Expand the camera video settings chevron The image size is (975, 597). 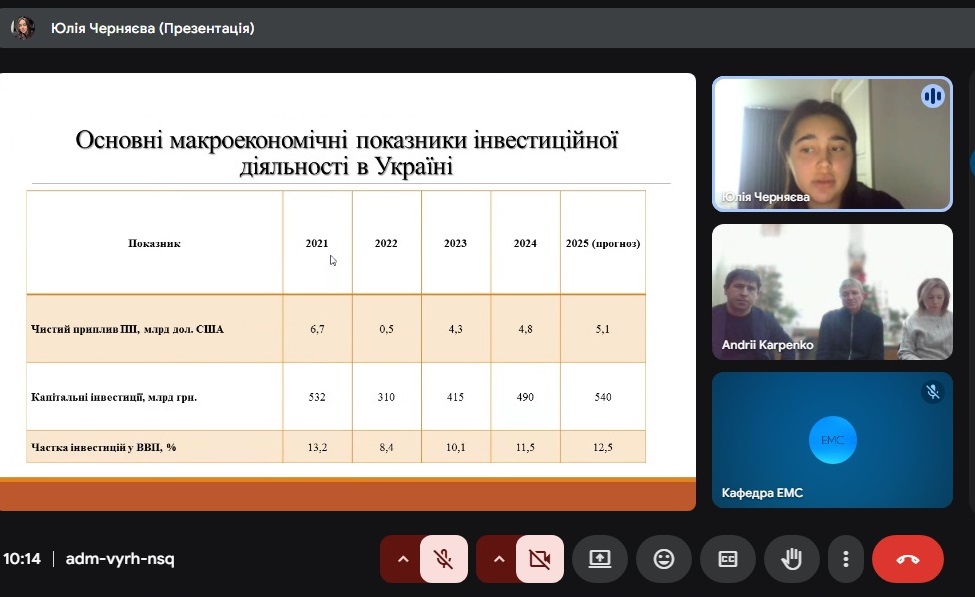pyautogui.click(x=499, y=559)
